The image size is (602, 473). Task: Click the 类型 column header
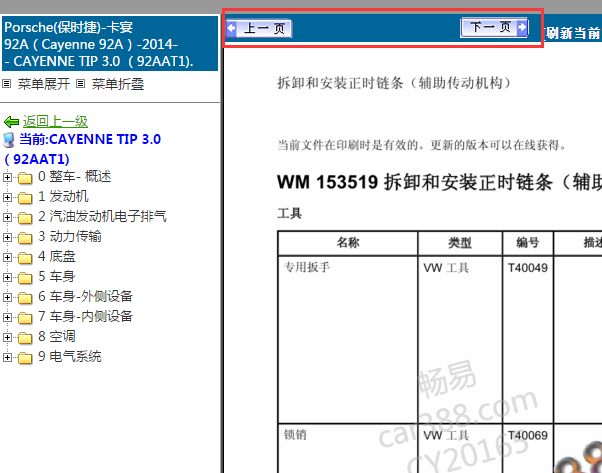point(460,243)
